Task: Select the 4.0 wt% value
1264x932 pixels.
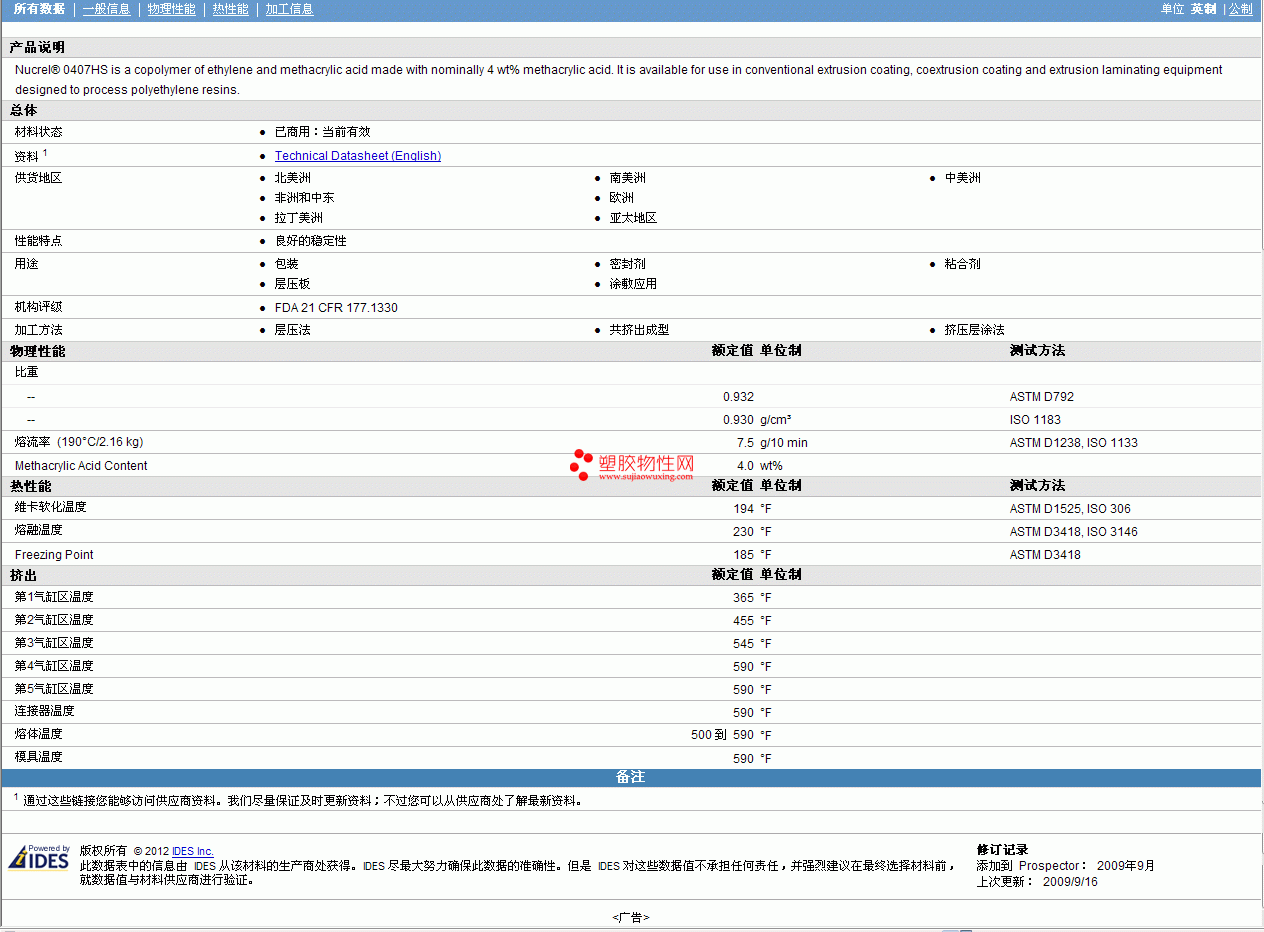Action: click(760, 466)
